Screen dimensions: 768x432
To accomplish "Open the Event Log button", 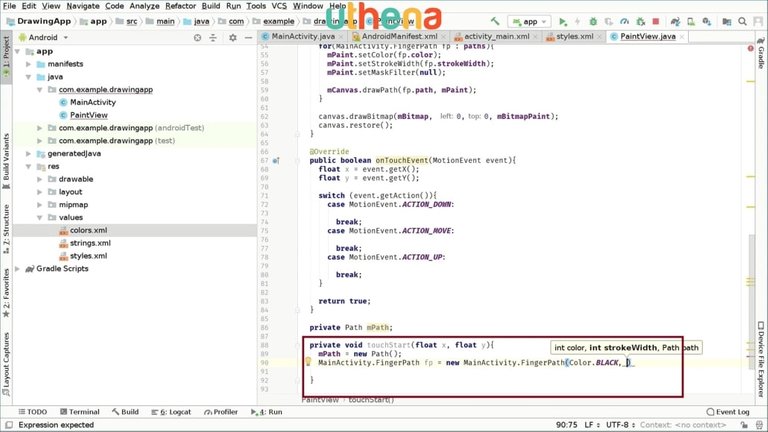I will pyautogui.click(x=726, y=411).
